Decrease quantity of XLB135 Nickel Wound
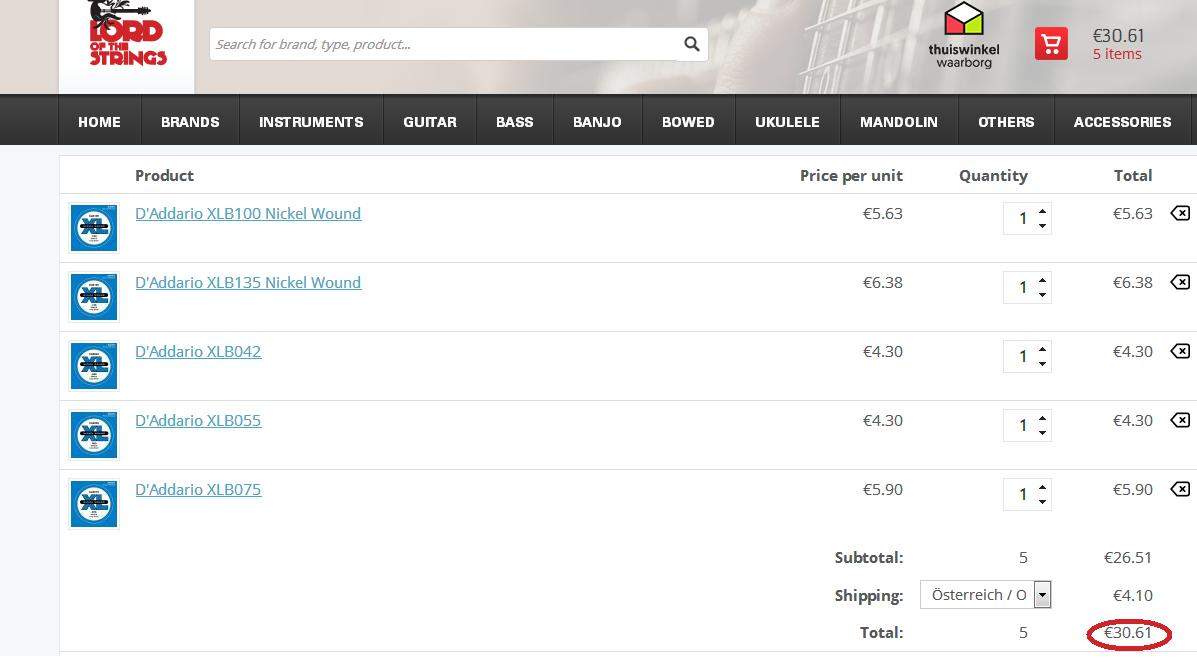 click(1042, 295)
